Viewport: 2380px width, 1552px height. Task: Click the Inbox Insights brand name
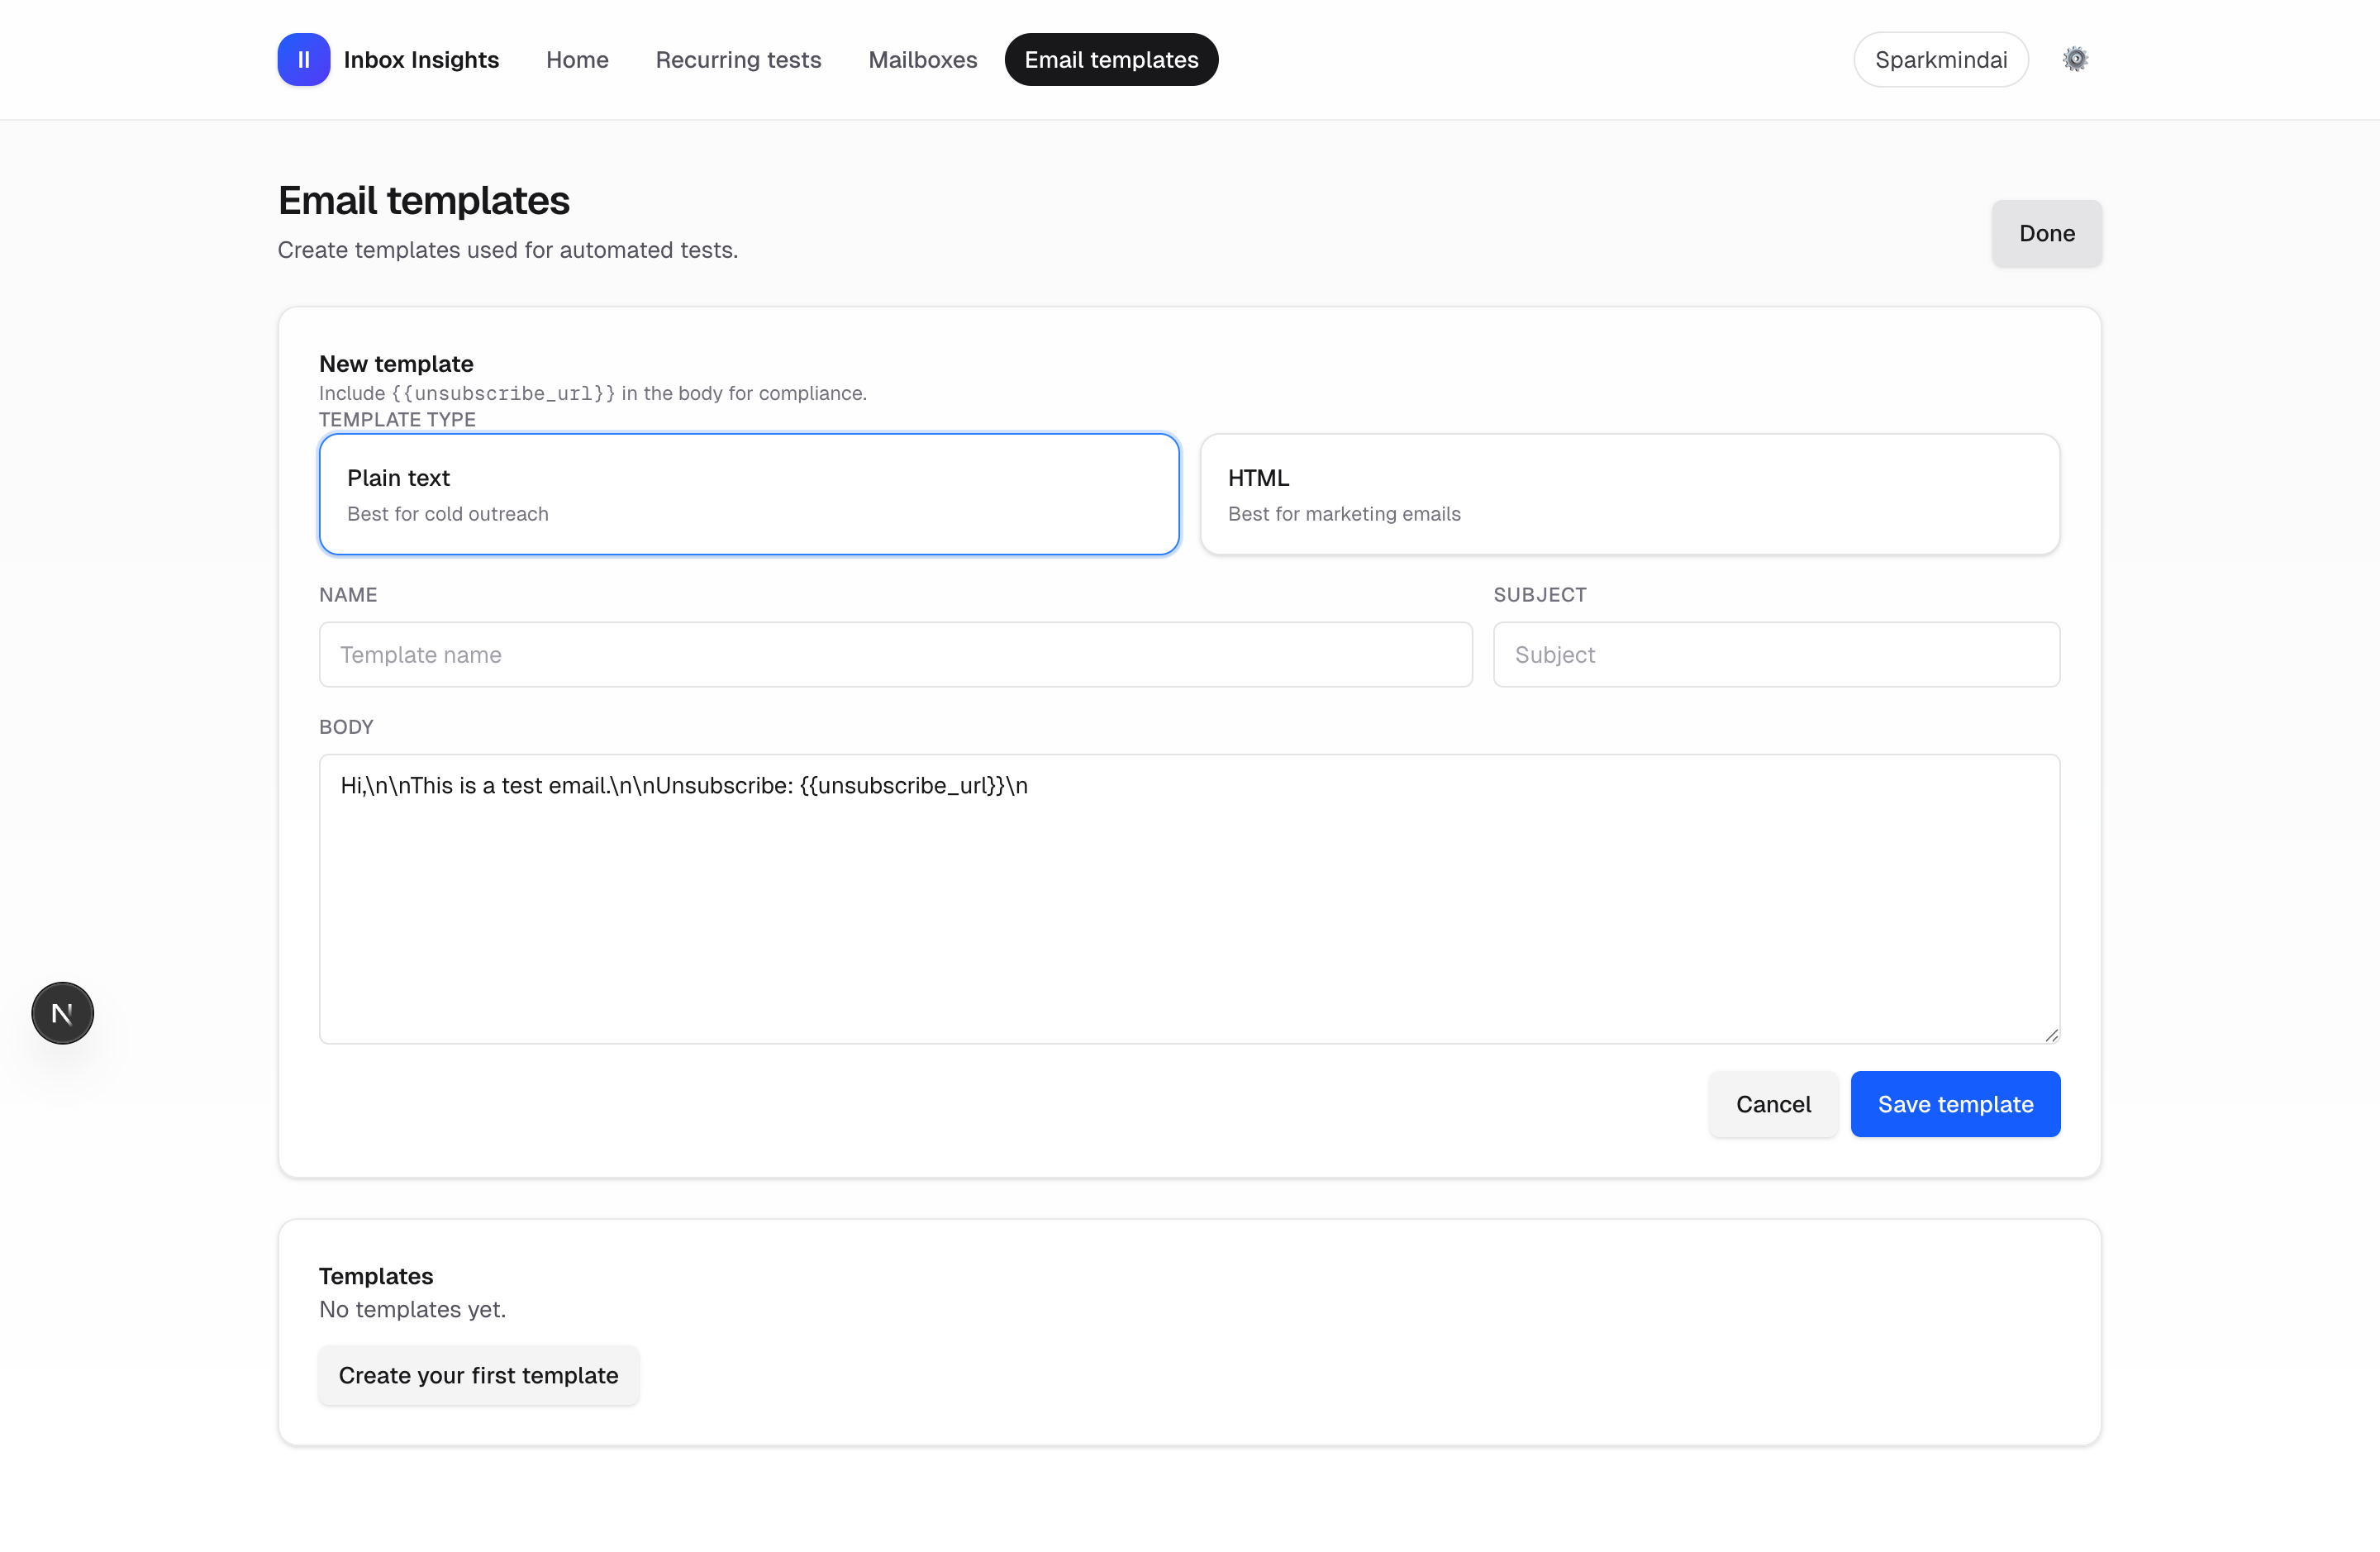click(x=421, y=60)
